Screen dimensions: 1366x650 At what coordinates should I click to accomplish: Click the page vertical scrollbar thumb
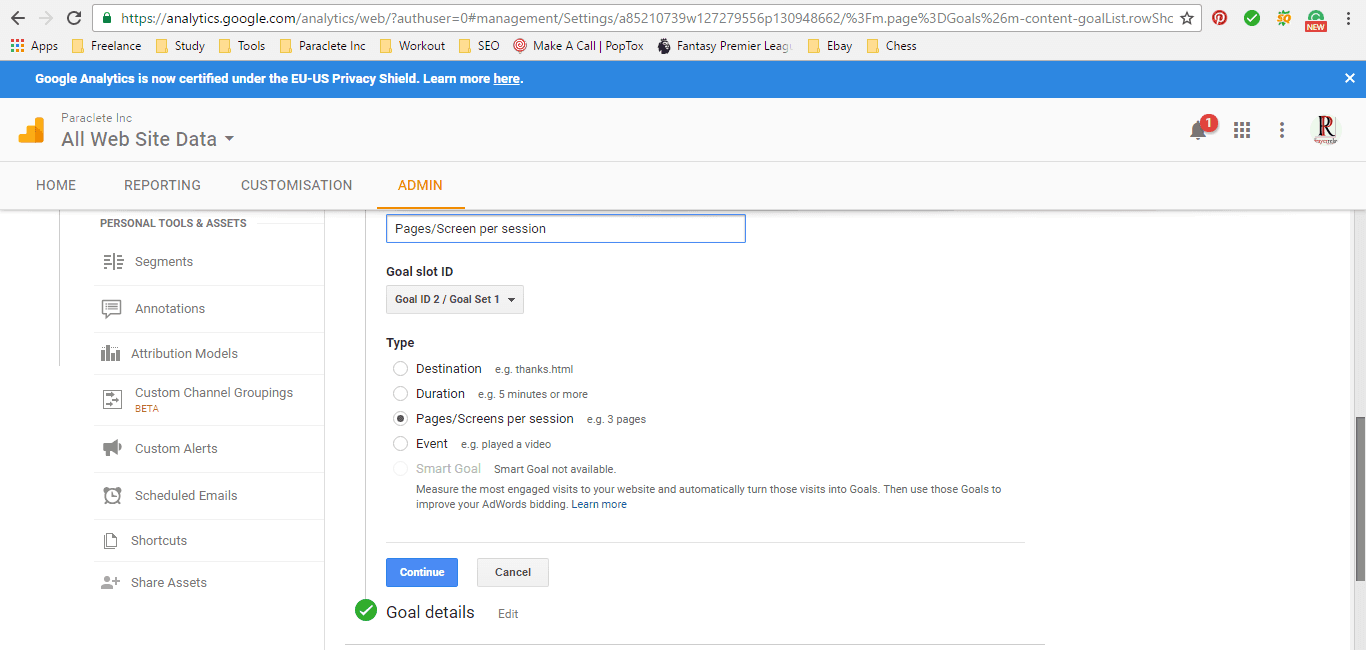tap(1360, 498)
